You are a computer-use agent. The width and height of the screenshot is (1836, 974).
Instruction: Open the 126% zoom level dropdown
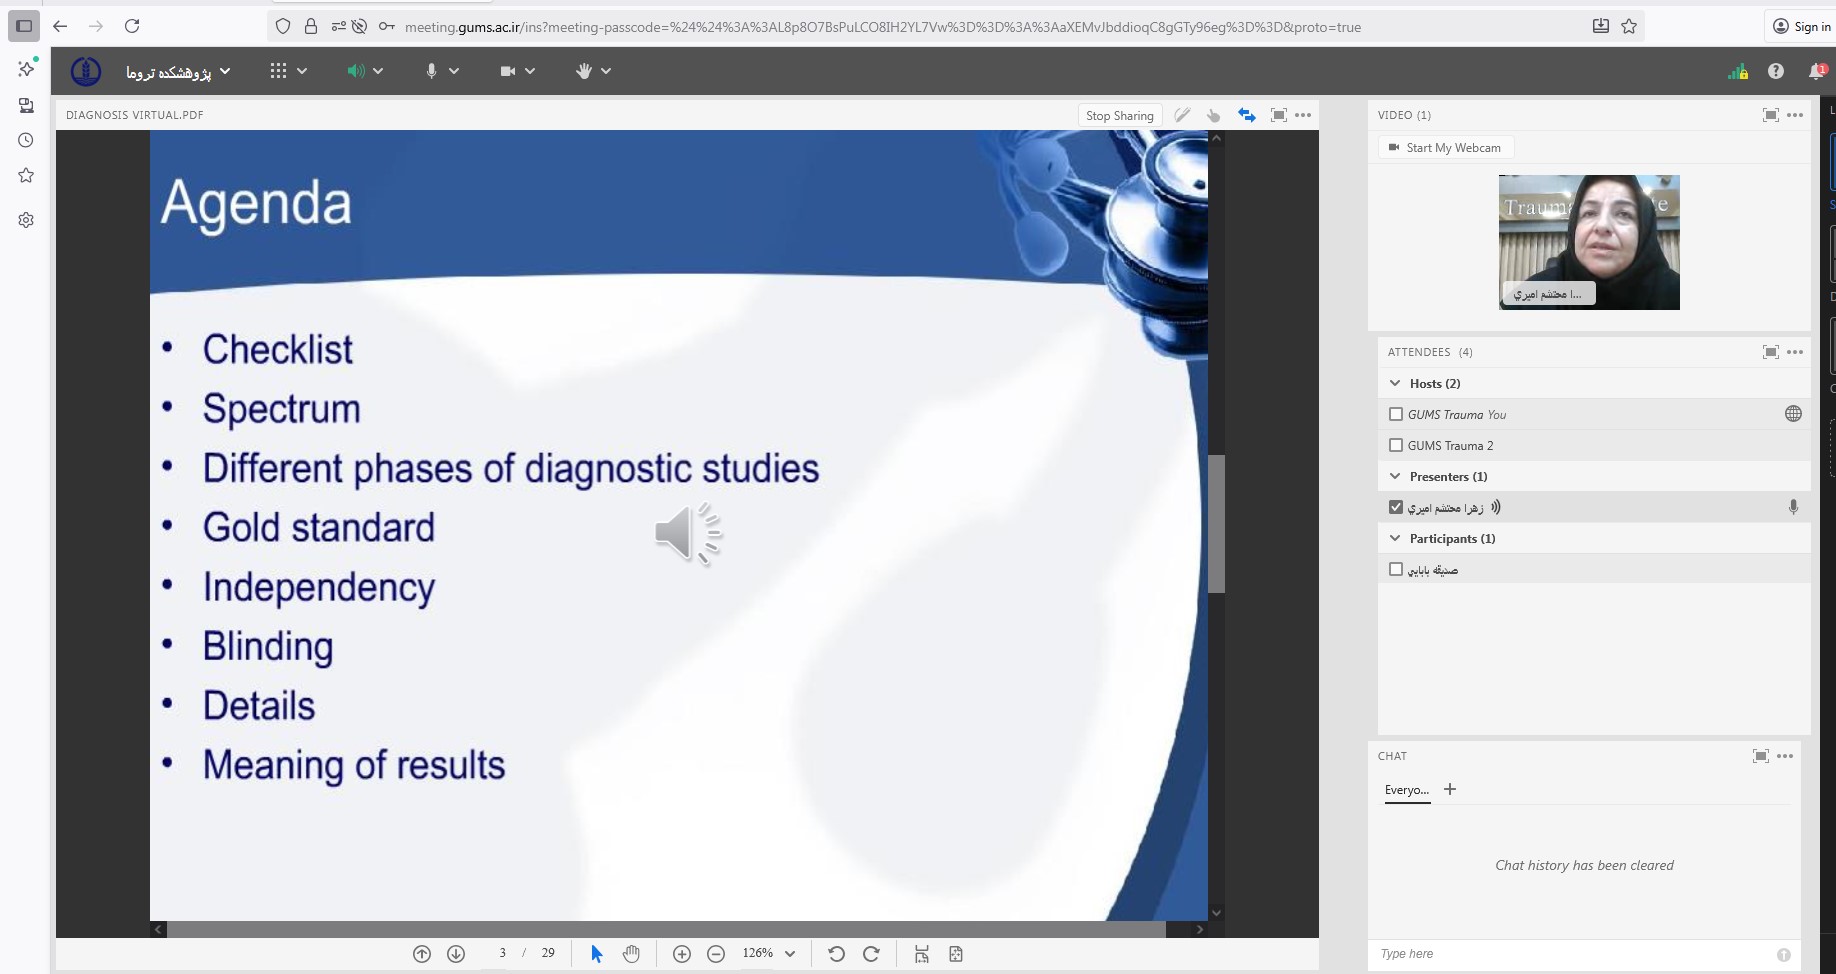(790, 954)
